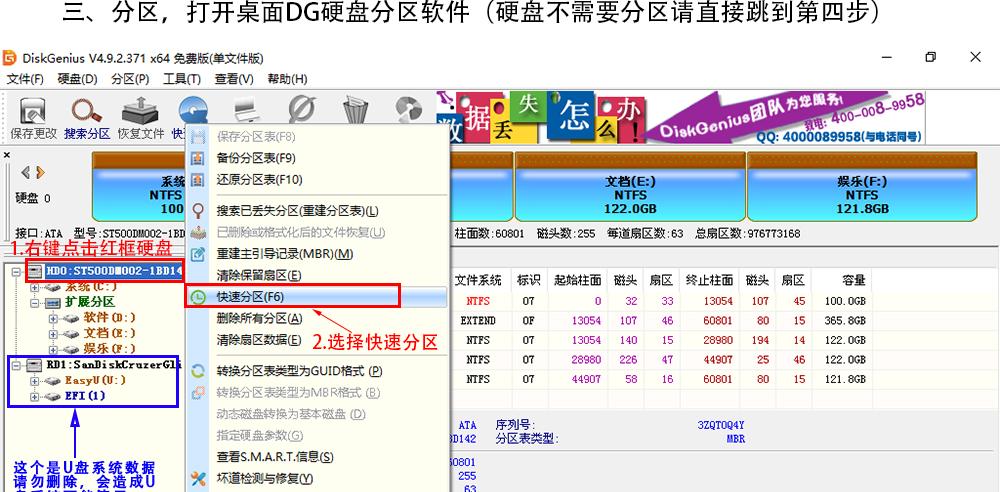The height and width of the screenshot is (492, 1000).
Task: Choose 坏道检测与修复(Y) menu item
Action: pyautogui.click(x=317, y=478)
